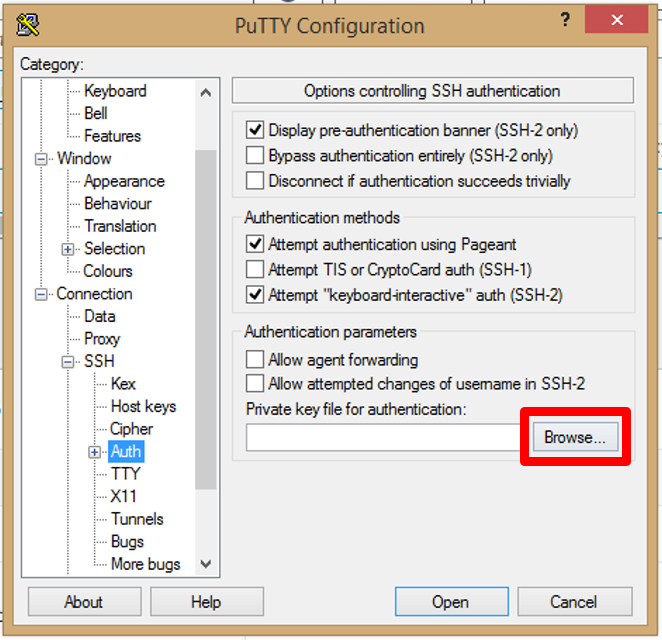Image resolution: width=662 pixels, height=640 pixels.
Task: Select the highlighted Auth category
Action: click(x=126, y=452)
